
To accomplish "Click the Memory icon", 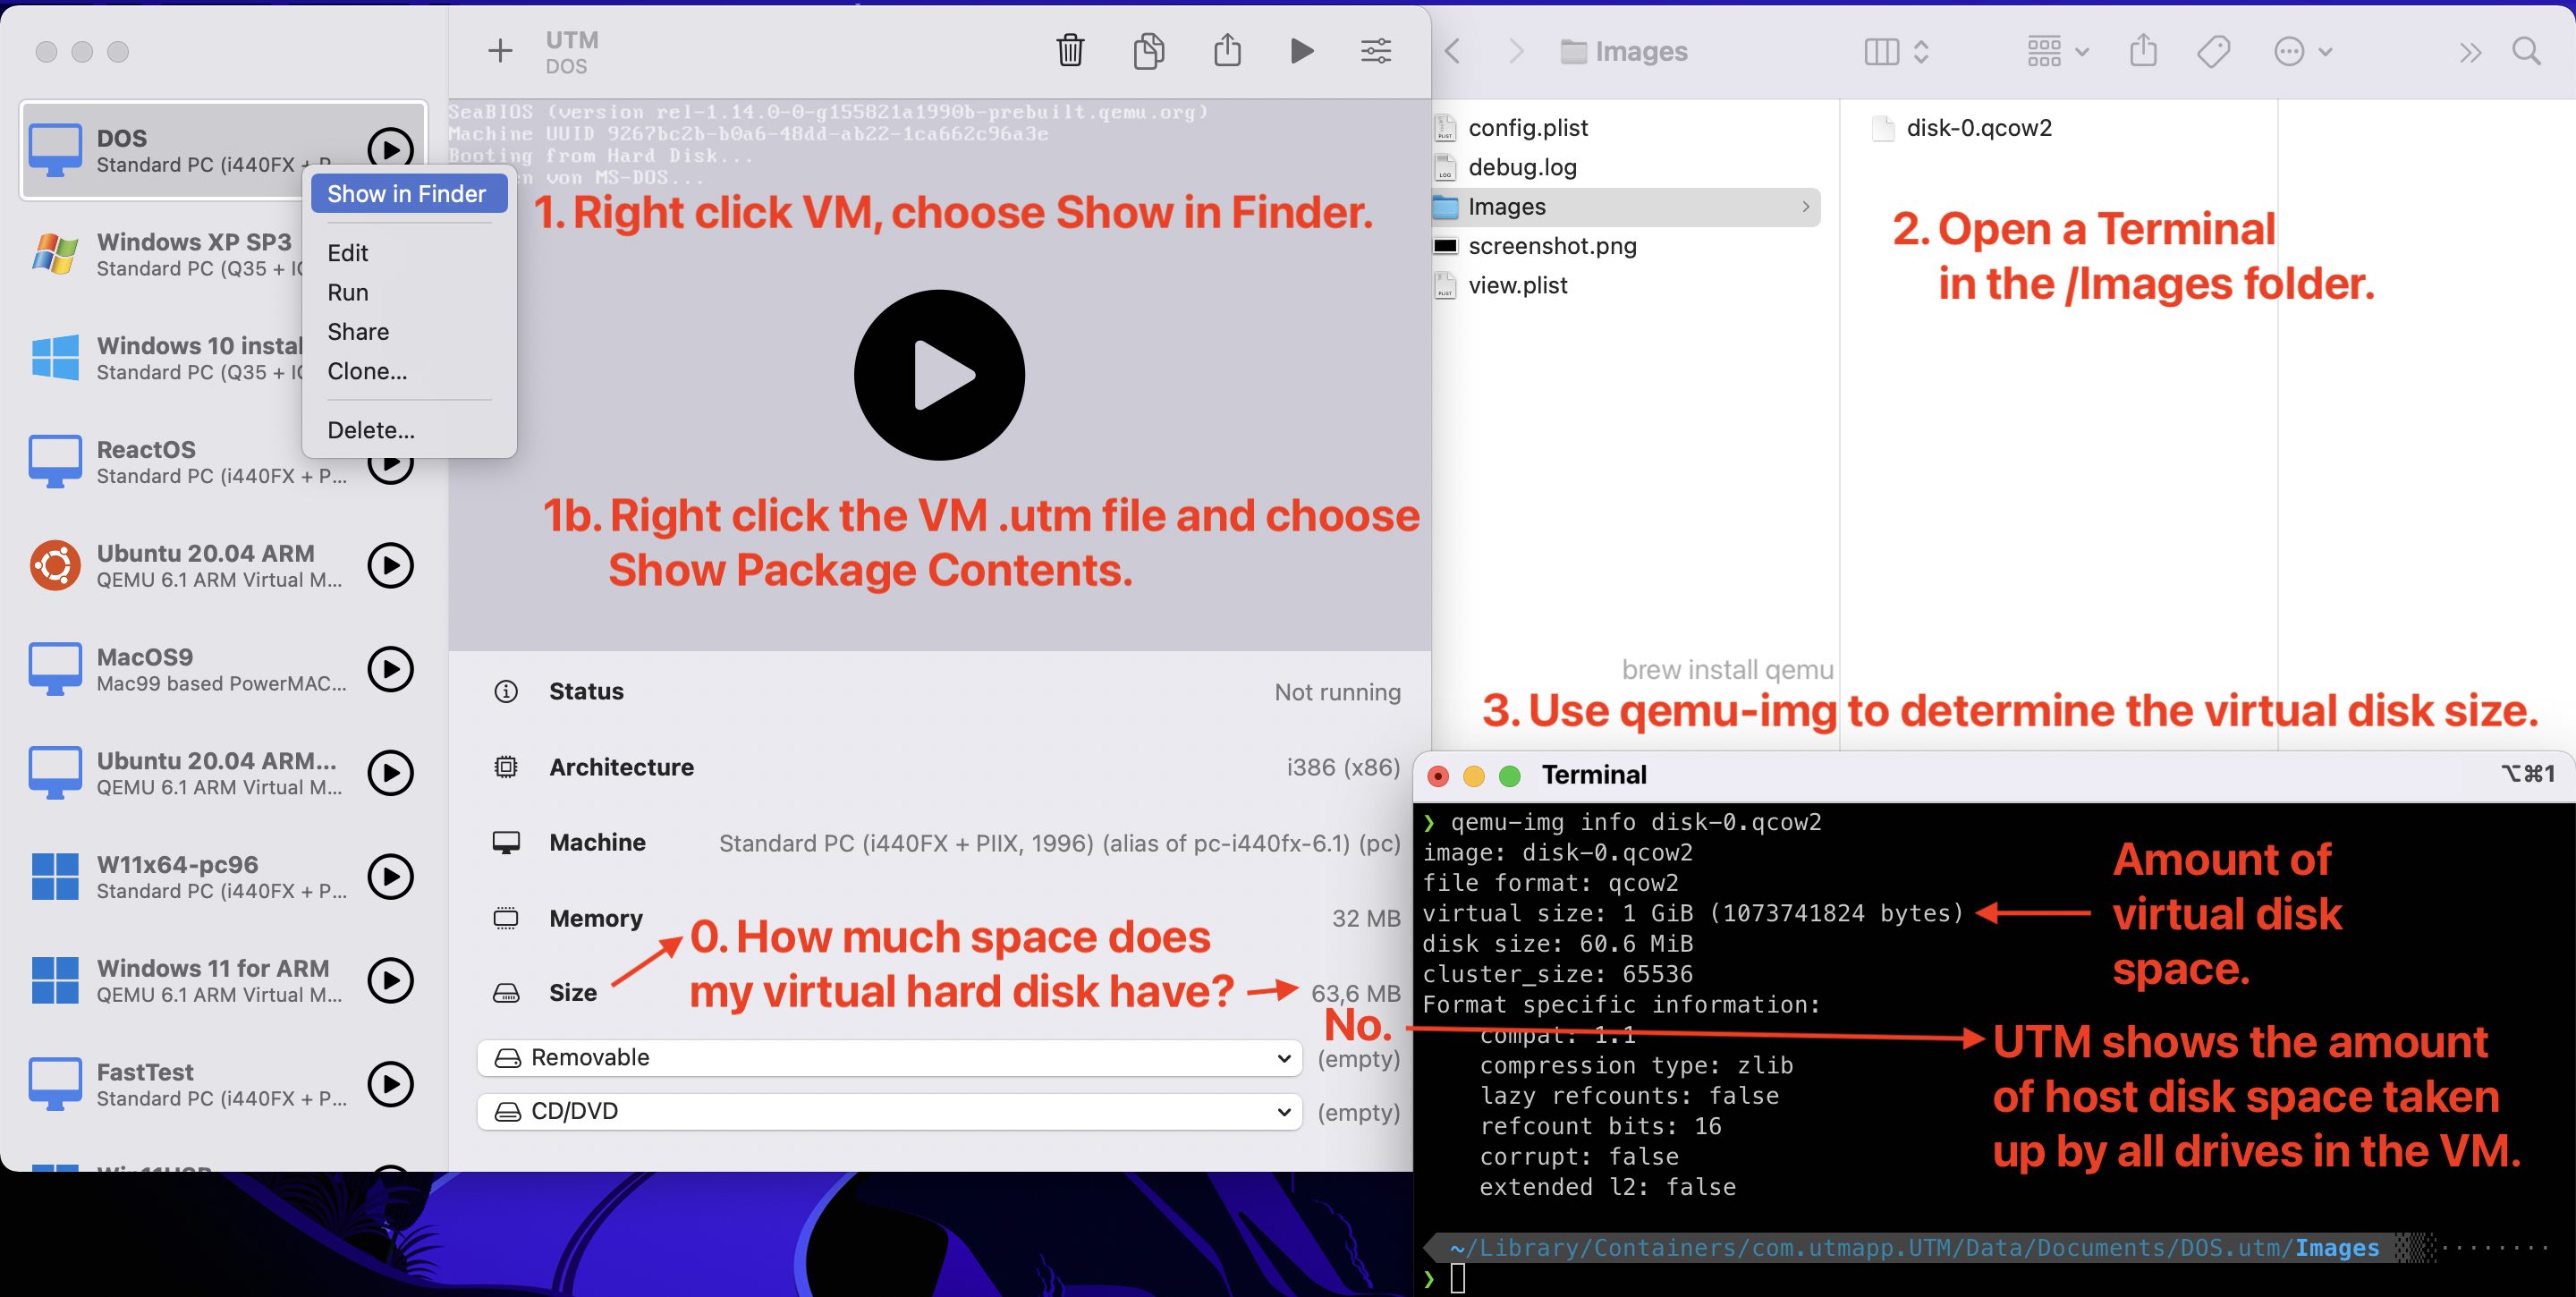I will tap(506, 918).
